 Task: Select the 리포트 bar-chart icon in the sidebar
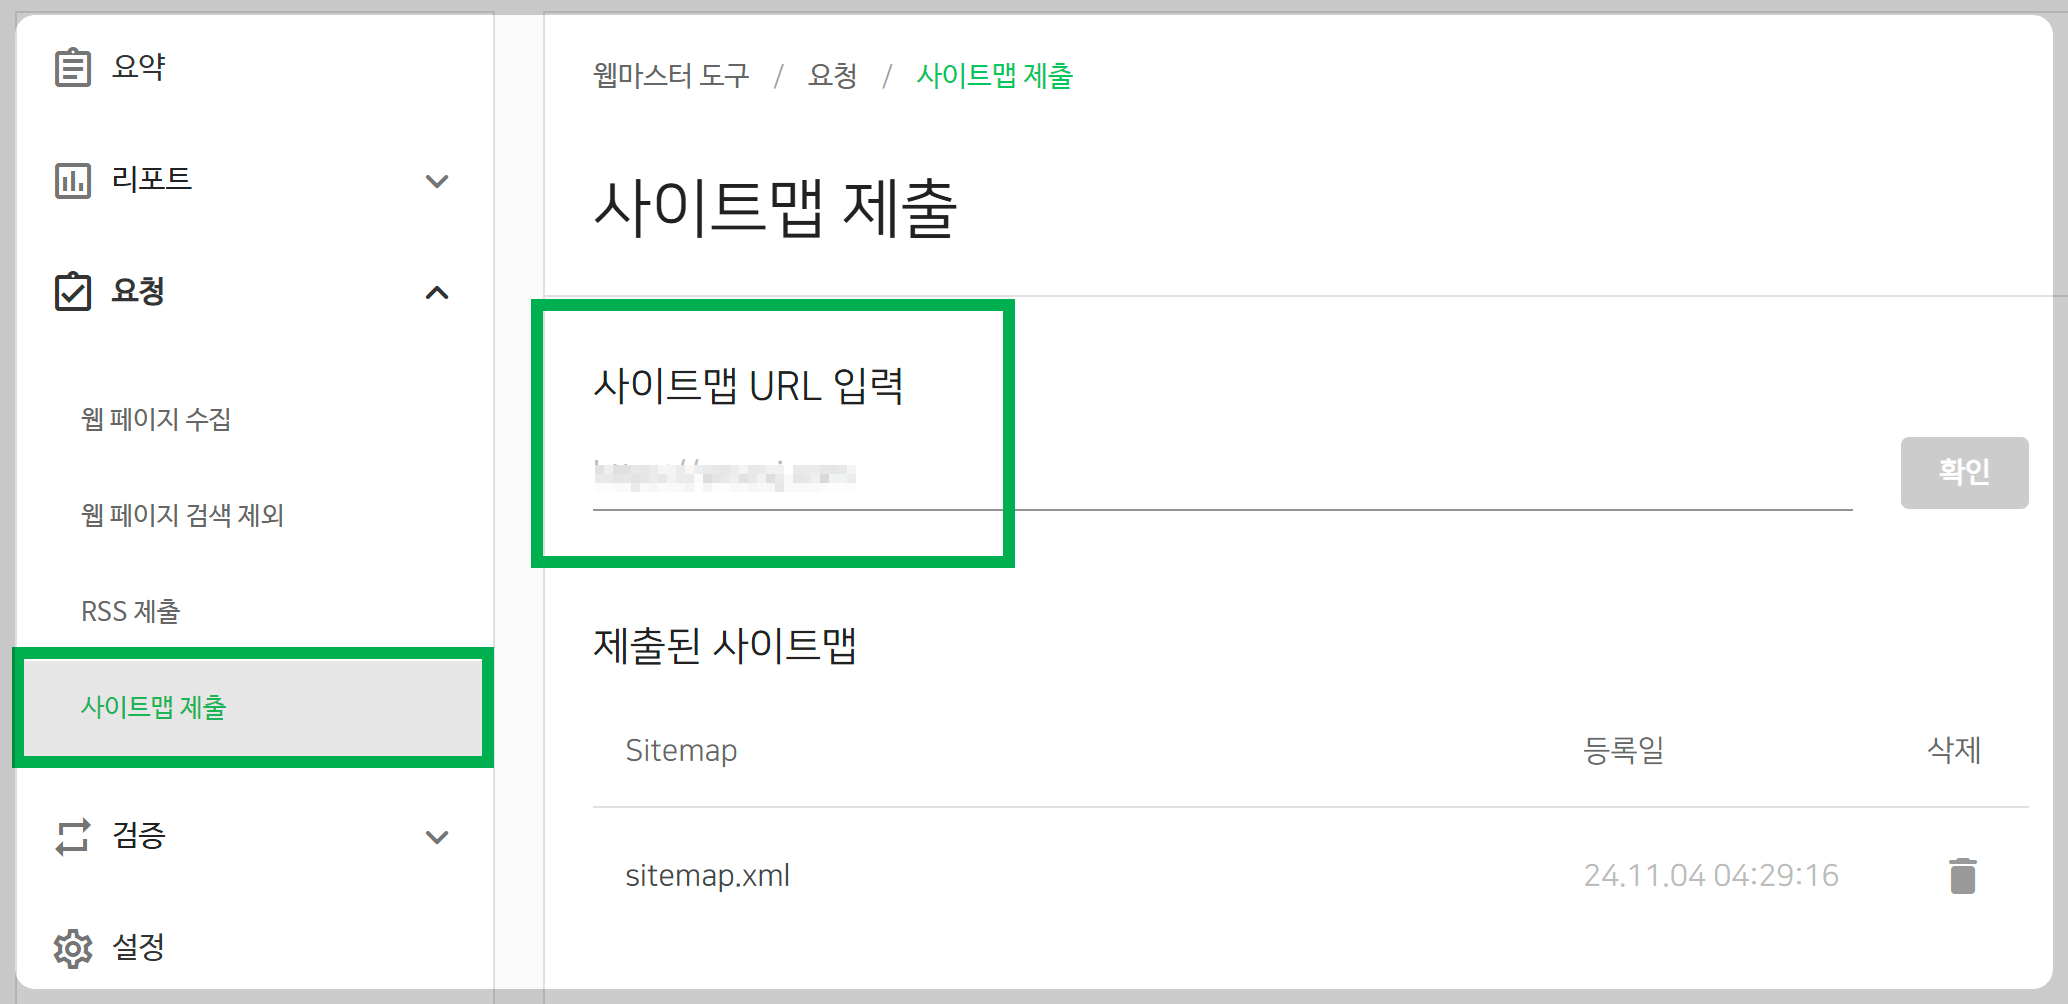pyautogui.click(x=71, y=180)
